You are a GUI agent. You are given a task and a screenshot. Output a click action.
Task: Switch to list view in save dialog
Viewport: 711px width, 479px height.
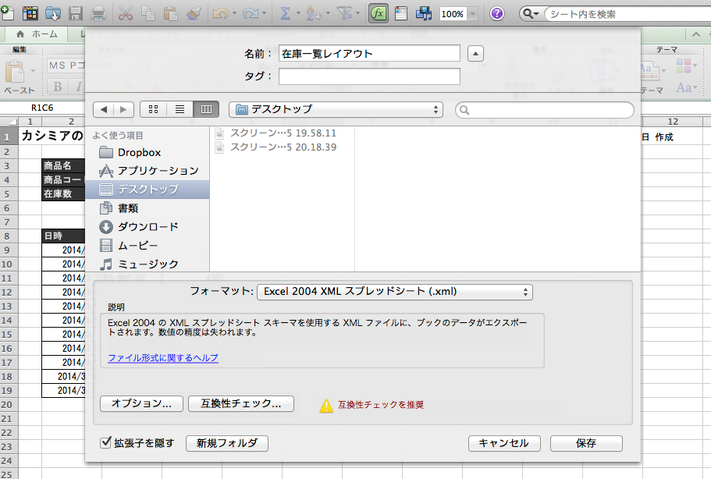[x=180, y=109]
